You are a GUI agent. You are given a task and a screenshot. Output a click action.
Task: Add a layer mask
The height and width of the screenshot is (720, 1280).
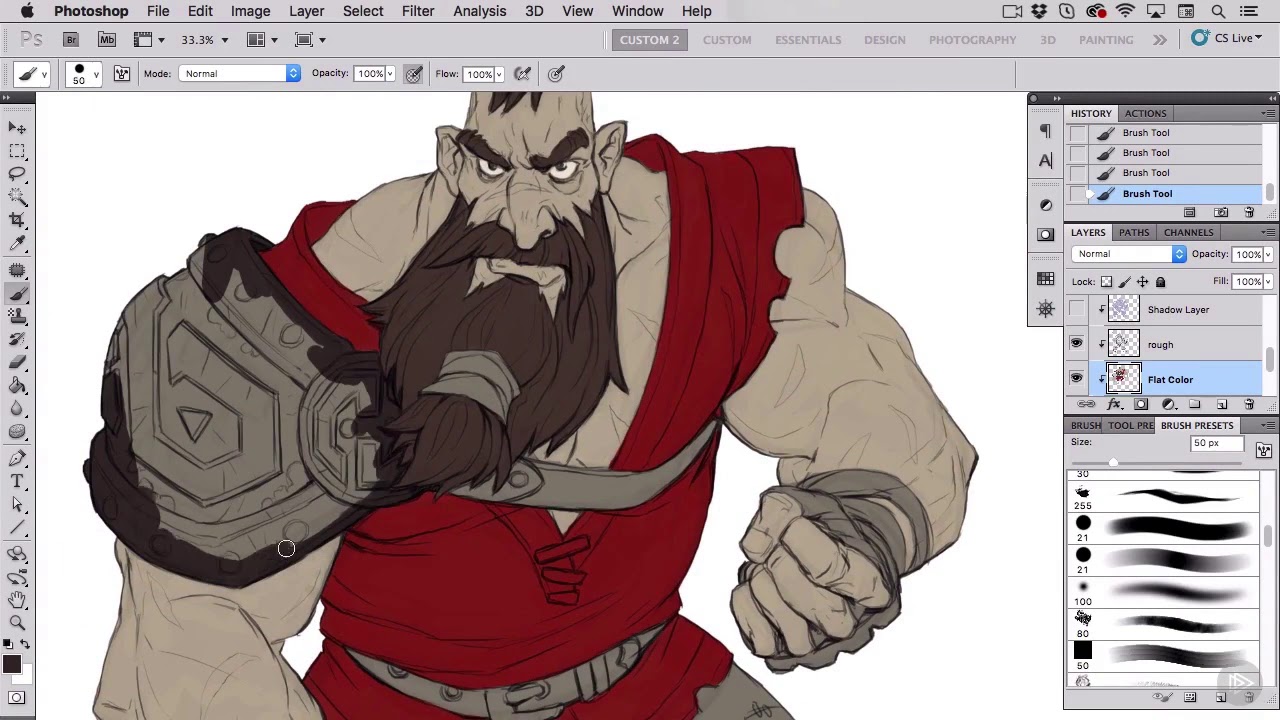[x=1141, y=405]
